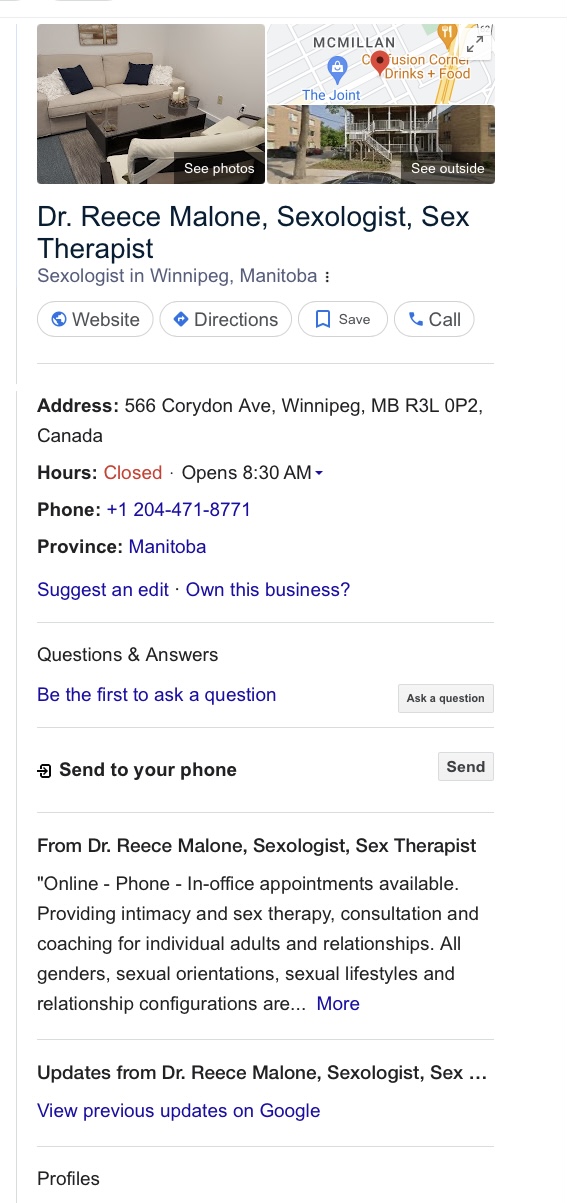
Task: Open the Manitoba province link
Action: coord(168,547)
